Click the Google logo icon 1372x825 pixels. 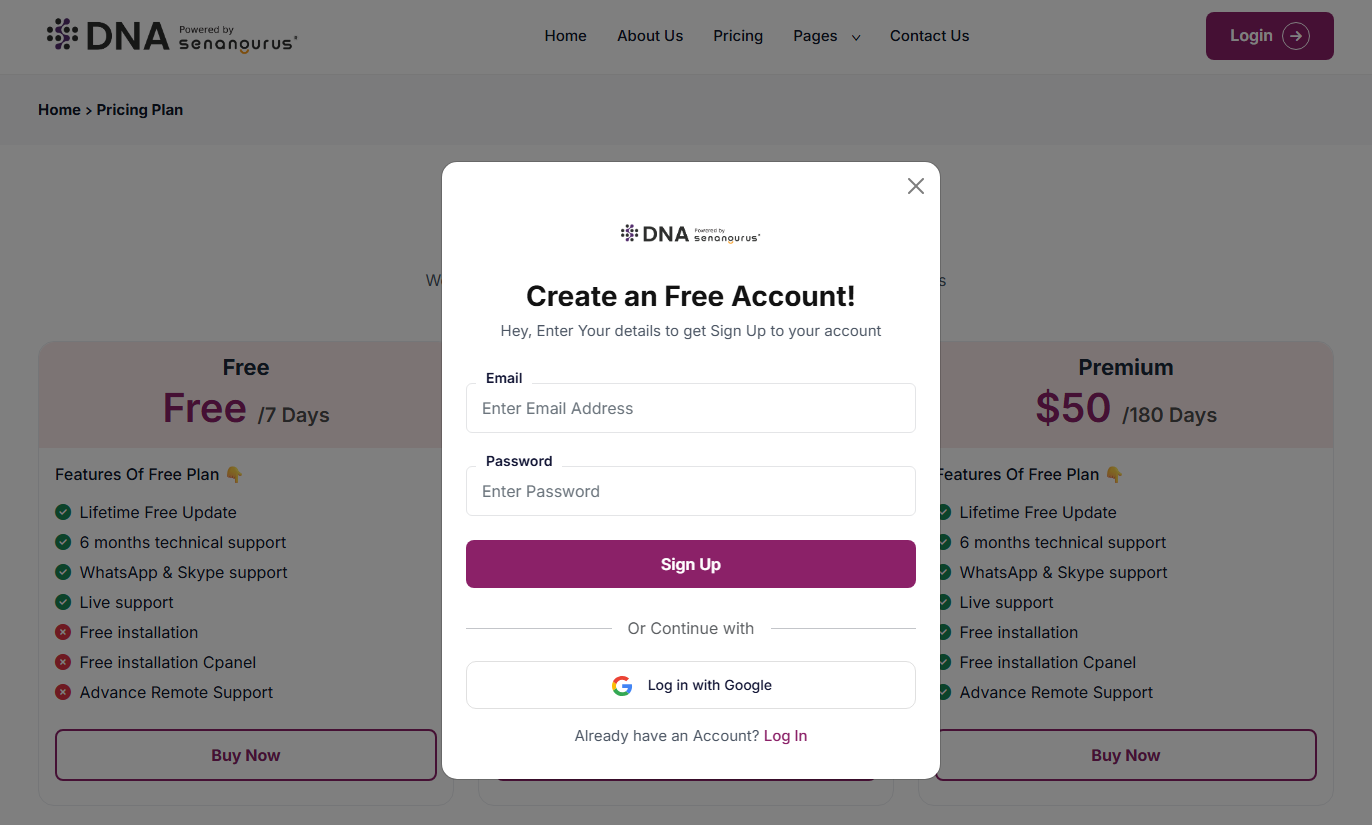622,686
